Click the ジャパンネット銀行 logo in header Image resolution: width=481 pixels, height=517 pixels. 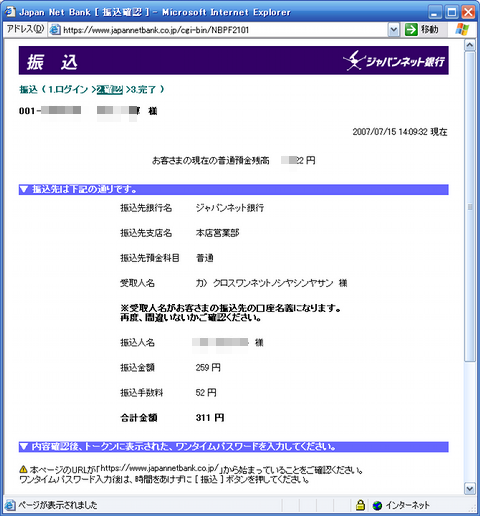pyautogui.click(x=394, y=61)
